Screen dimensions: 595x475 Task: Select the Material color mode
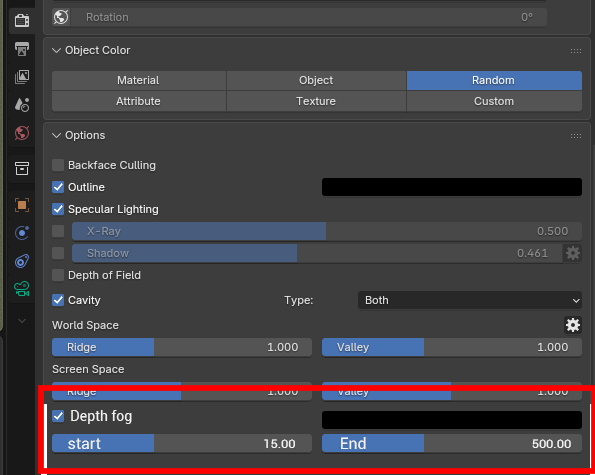139,80
